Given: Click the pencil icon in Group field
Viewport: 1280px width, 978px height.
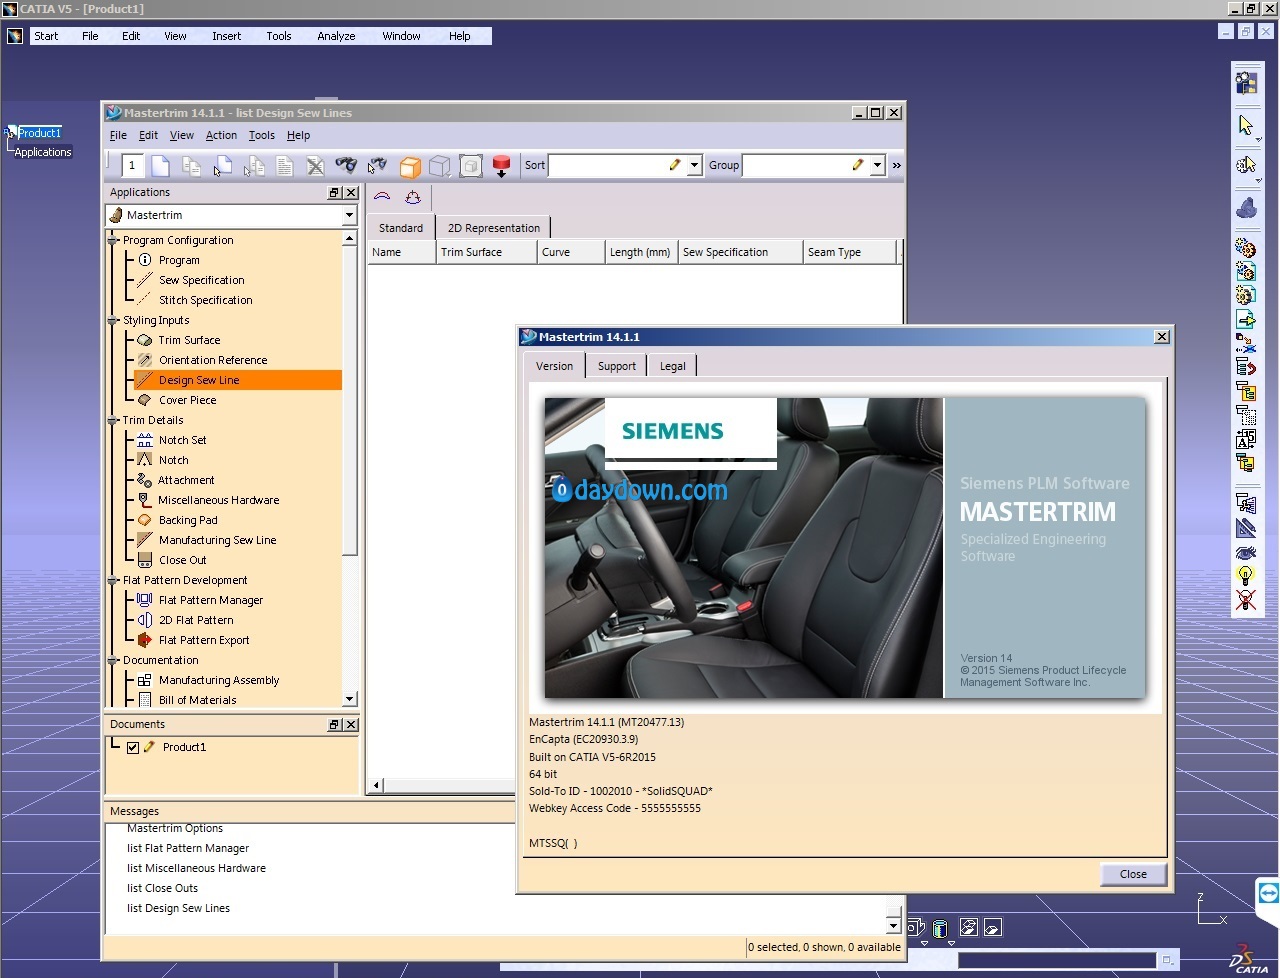Looking at the screenshot, I should pos(857,165).
